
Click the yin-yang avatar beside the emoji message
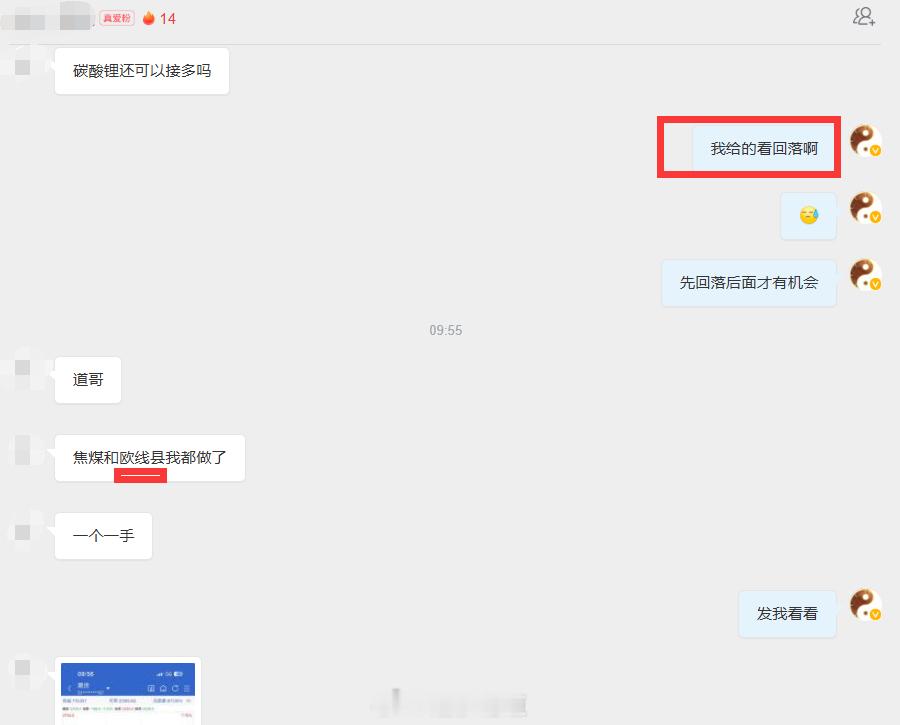click(866, 207)
